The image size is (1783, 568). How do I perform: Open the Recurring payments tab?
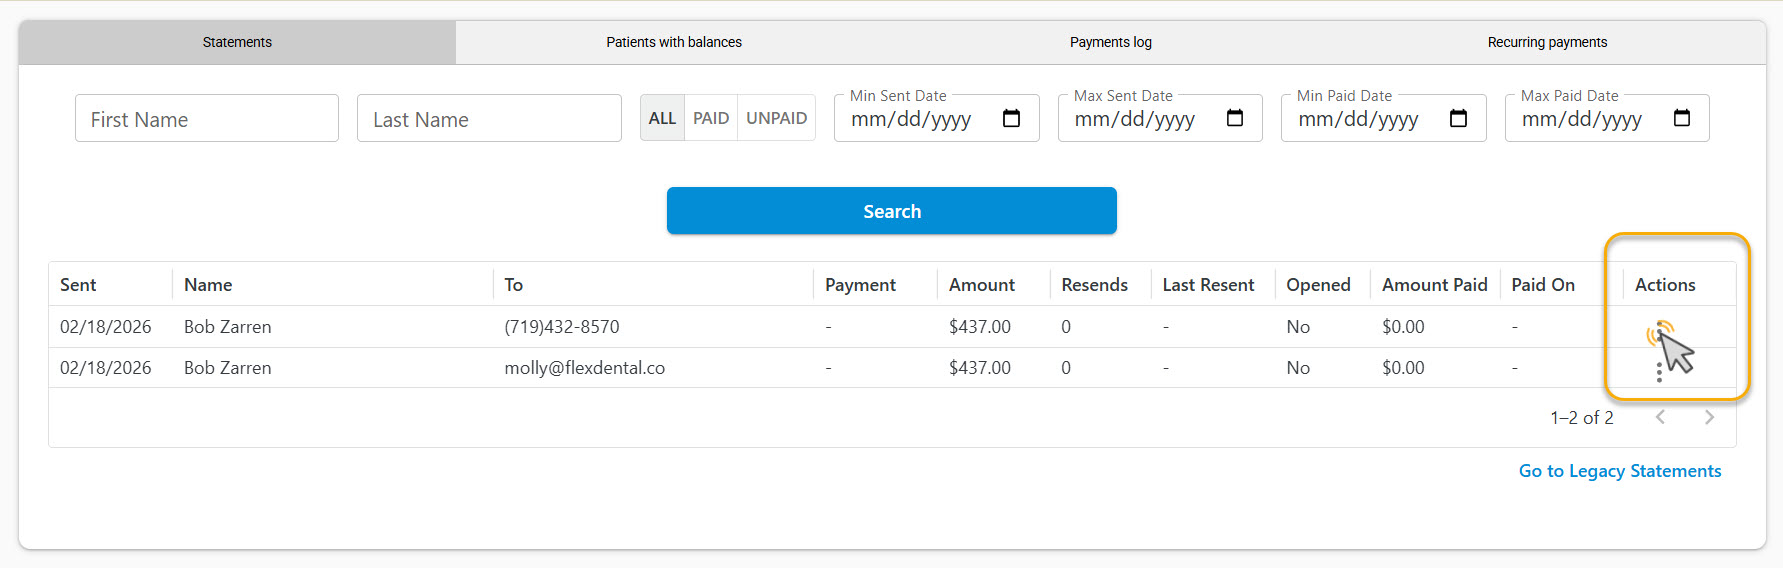click(1547, 42)
